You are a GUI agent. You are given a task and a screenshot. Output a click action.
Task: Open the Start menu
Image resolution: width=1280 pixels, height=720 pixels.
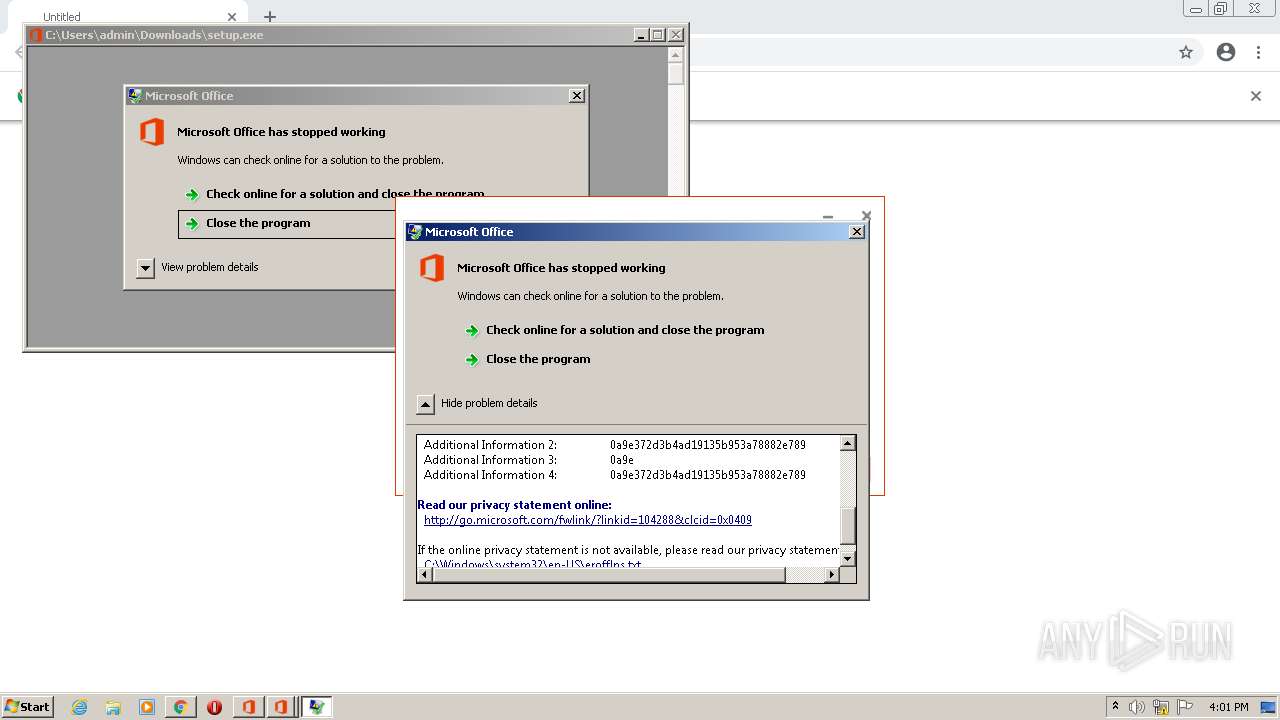(27, 707)
